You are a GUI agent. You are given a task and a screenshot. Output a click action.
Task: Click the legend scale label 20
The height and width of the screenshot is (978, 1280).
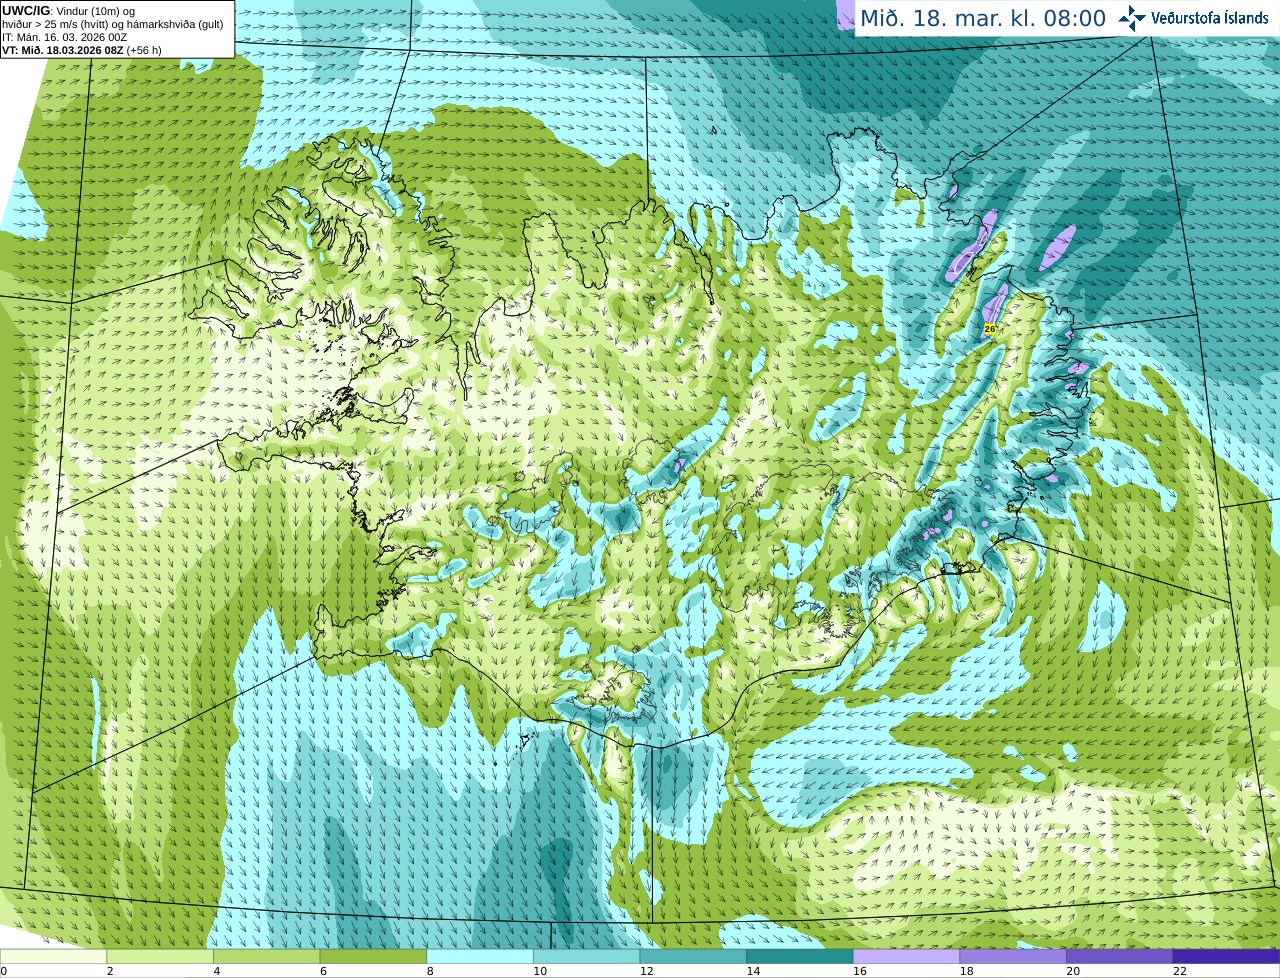(1073, 971)
